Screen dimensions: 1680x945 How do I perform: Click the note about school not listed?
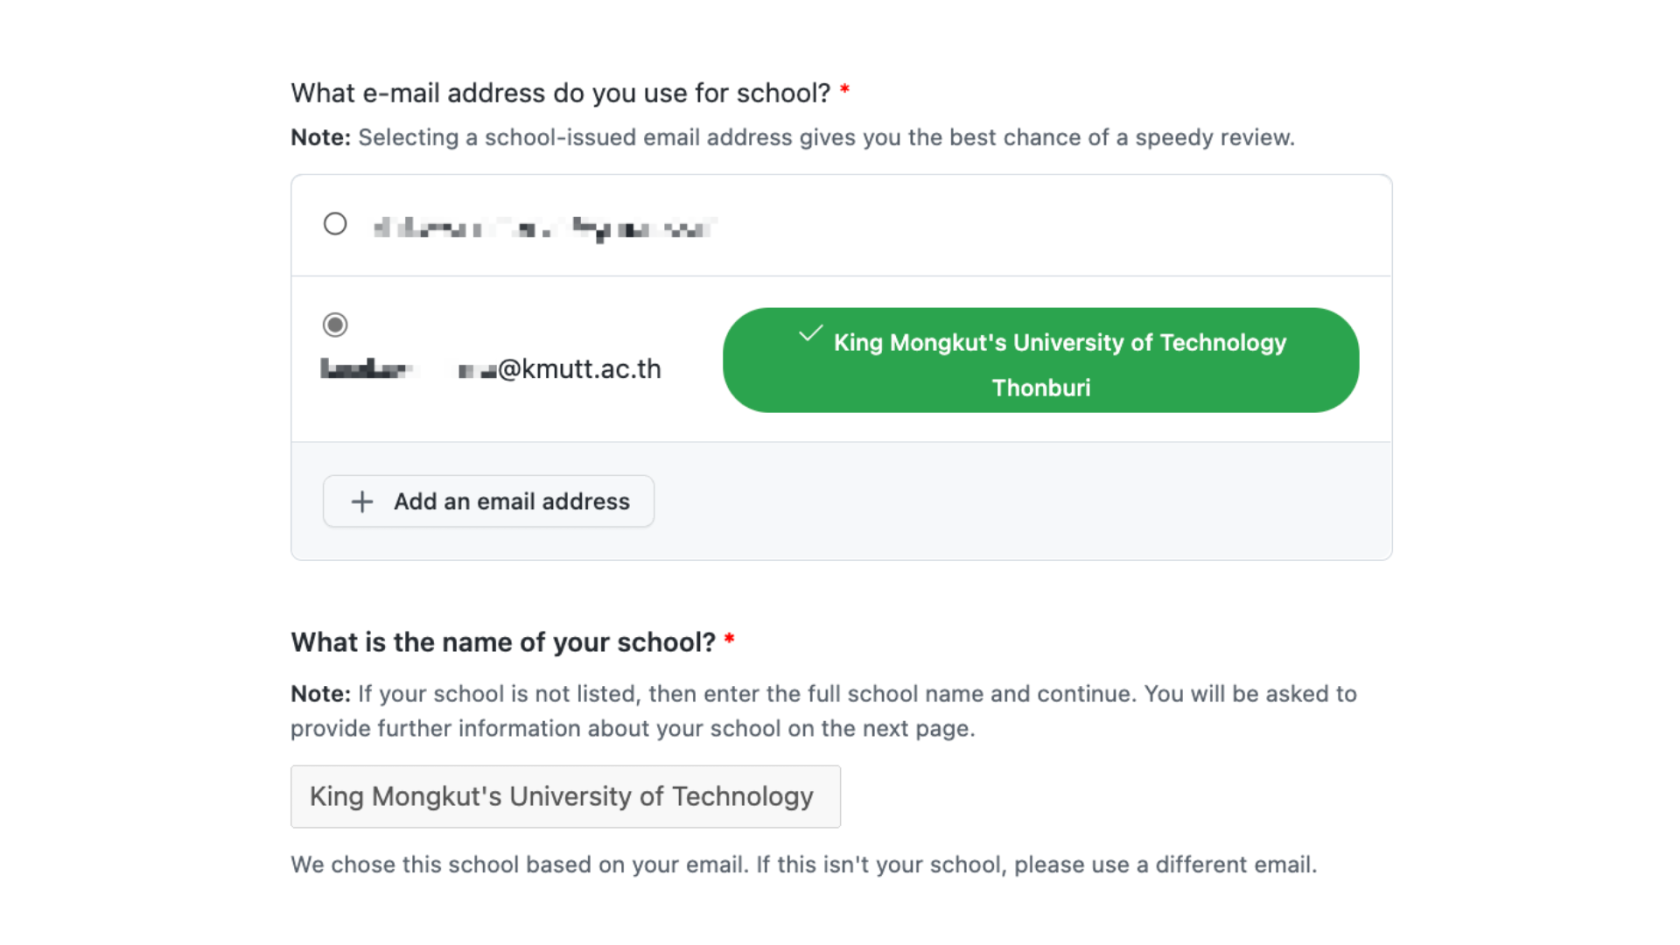824,711
